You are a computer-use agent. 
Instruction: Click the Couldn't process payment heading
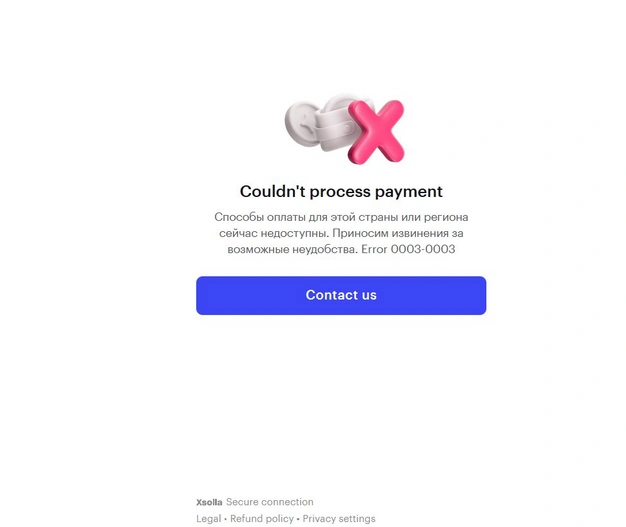[341, 192]
